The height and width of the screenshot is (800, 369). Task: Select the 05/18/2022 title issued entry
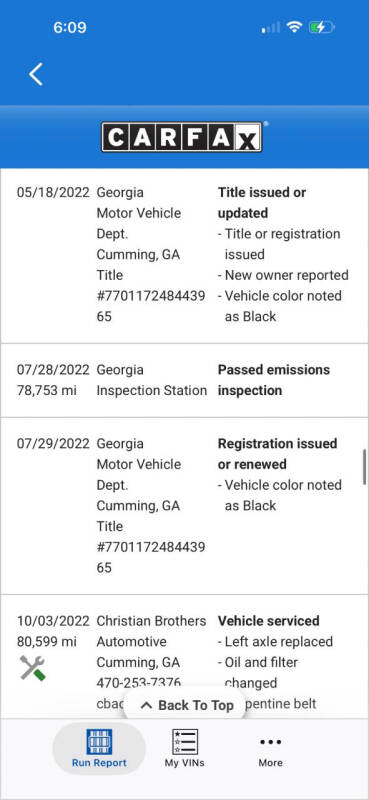click(184, 255)
